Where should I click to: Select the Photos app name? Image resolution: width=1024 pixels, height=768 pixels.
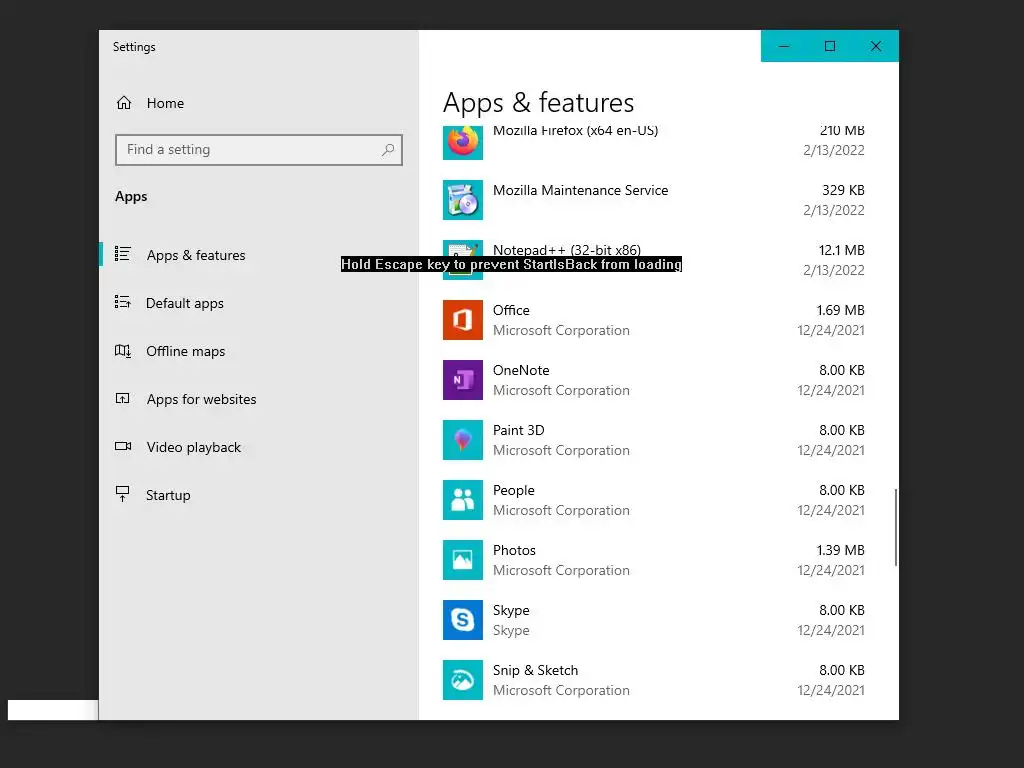tap(514, 551)
